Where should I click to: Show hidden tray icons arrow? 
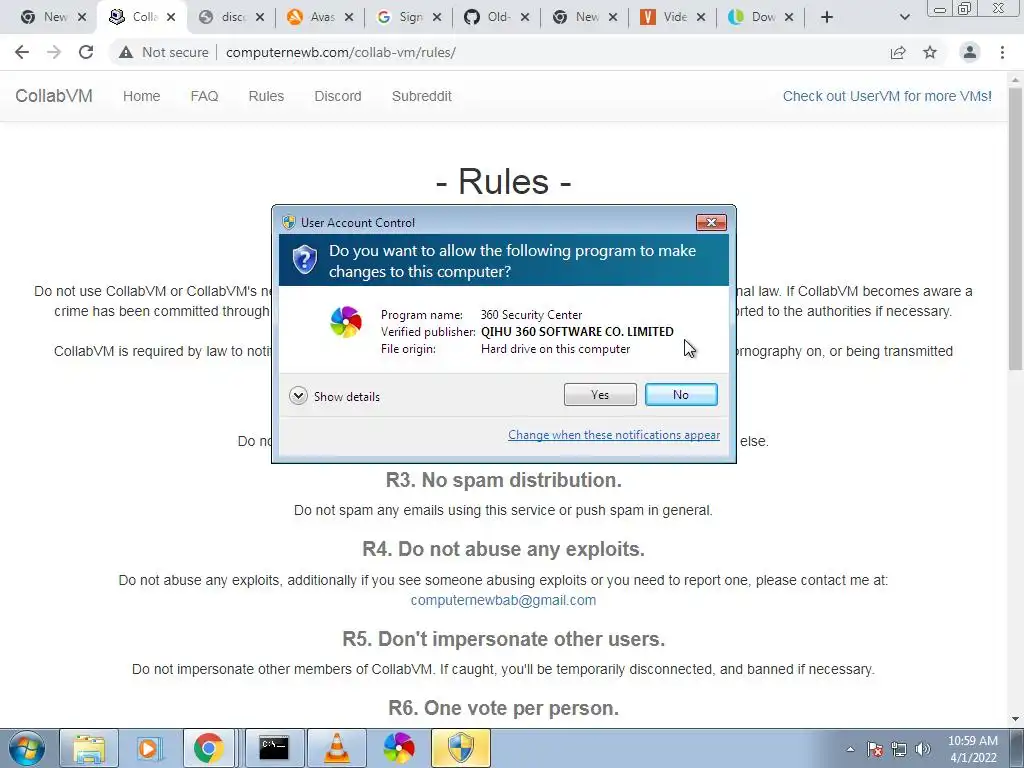click(850, 749)
